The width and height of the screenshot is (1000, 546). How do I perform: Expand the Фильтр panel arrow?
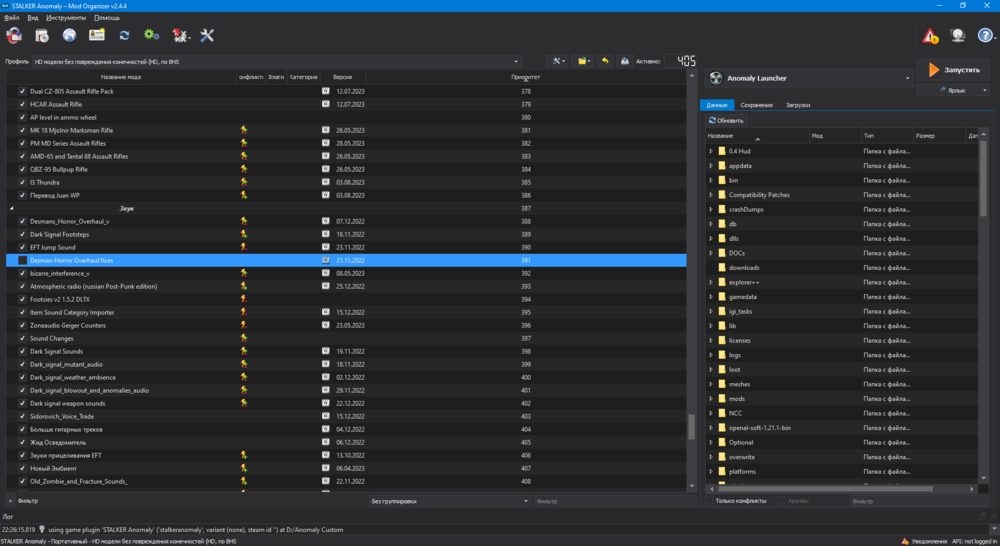pos(10,501)
